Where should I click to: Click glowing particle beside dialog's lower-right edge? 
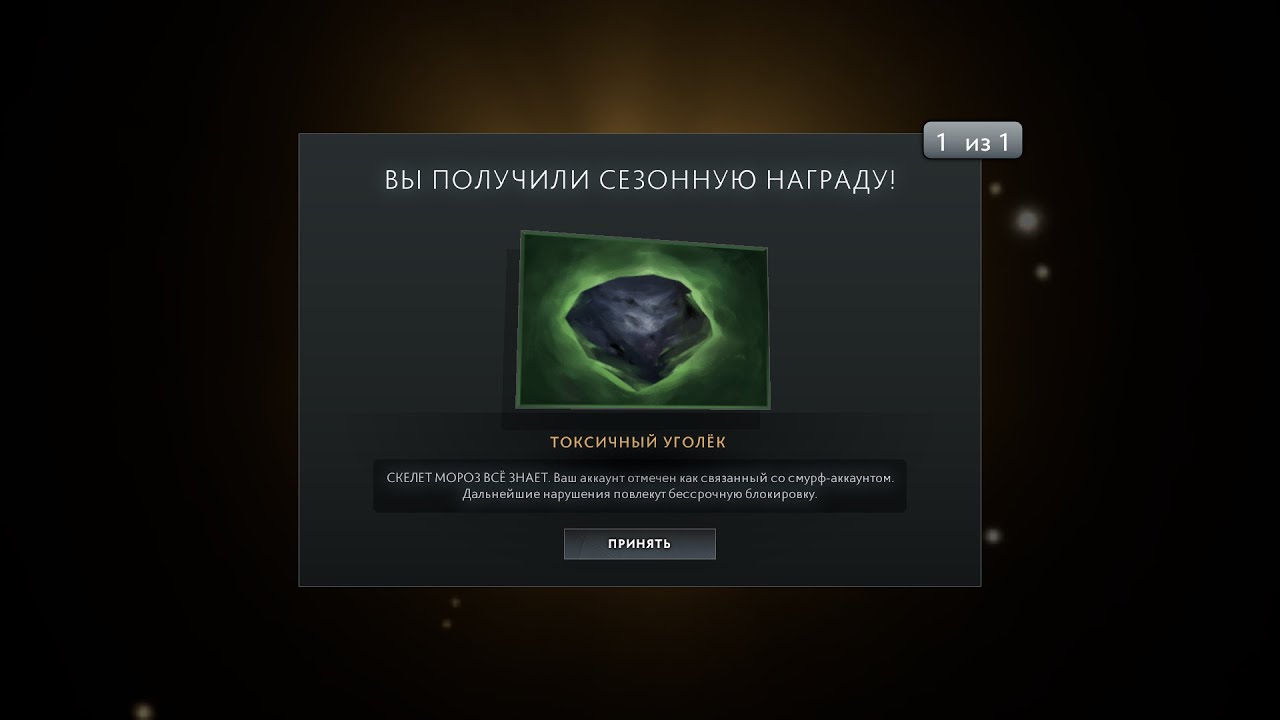point(993,536)
